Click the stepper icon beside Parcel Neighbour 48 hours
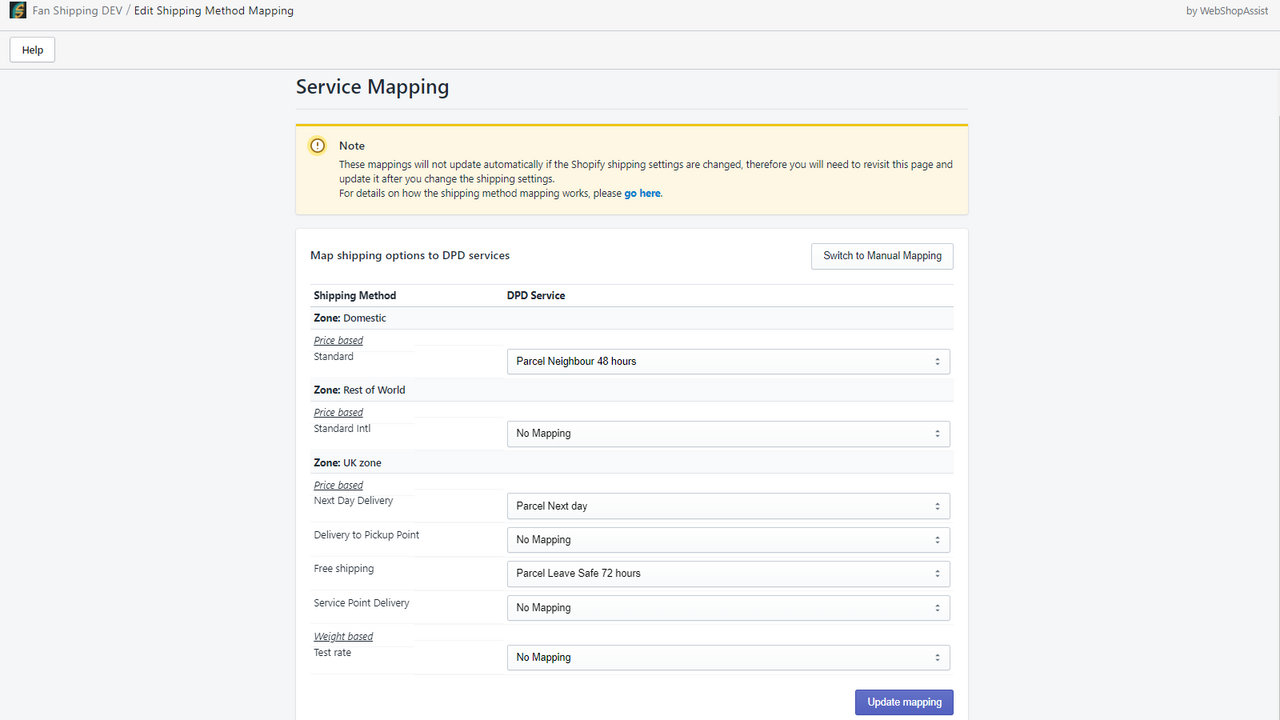The height and width of the screenshot is (720, 1280). (937, 361)
